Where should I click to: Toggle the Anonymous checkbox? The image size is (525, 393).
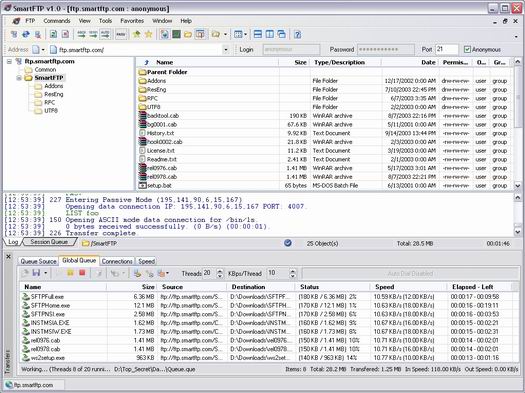(x=467, y=50)
